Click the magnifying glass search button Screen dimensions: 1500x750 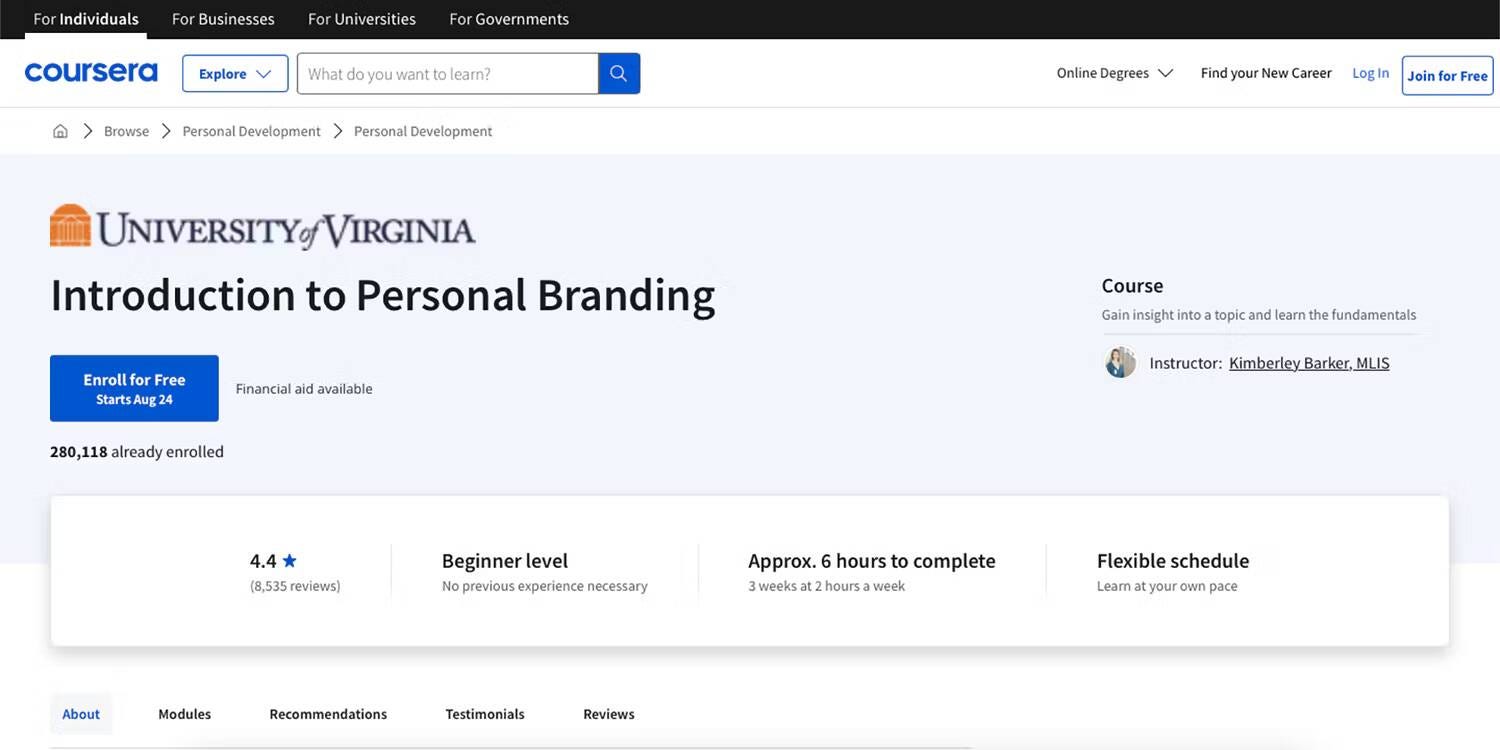619,74
